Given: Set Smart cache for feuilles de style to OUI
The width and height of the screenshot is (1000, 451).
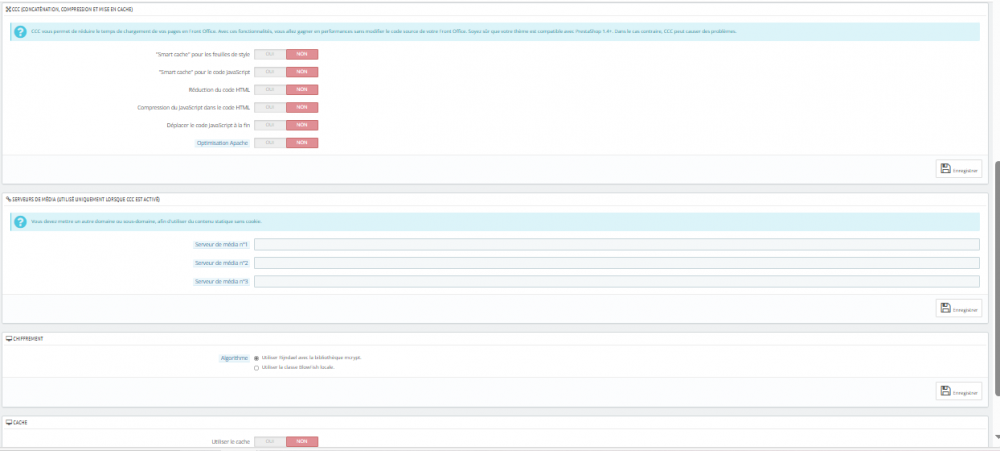Looking at the screenshot, I should [270, 54].
